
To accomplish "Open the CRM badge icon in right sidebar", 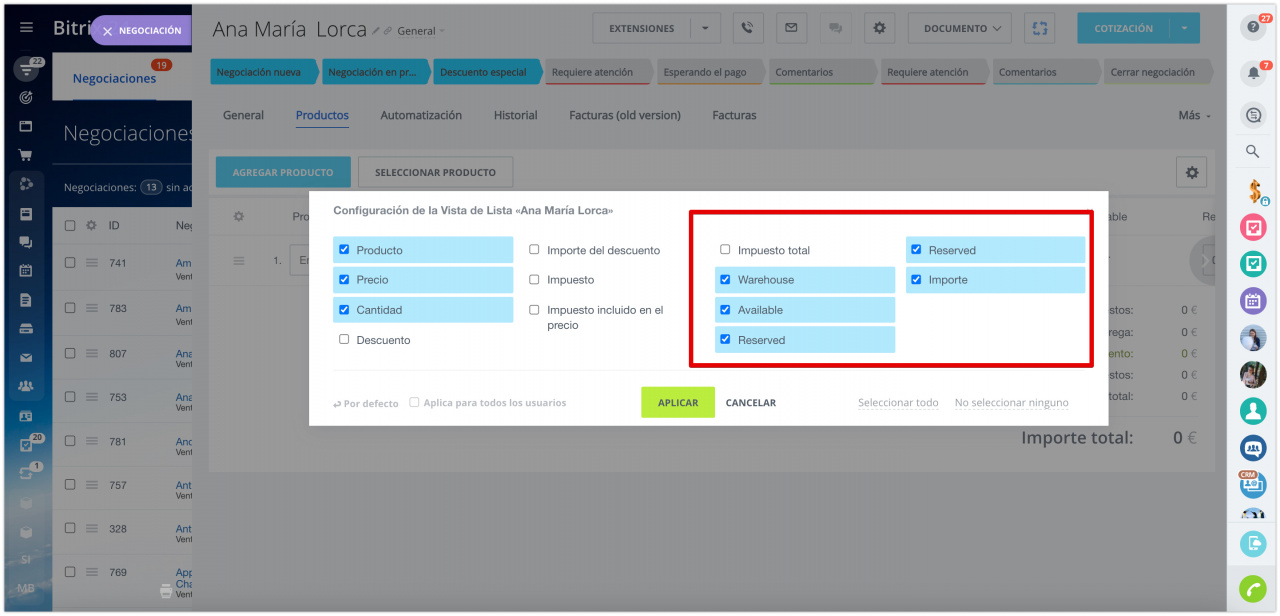I will pos(1253,484).
